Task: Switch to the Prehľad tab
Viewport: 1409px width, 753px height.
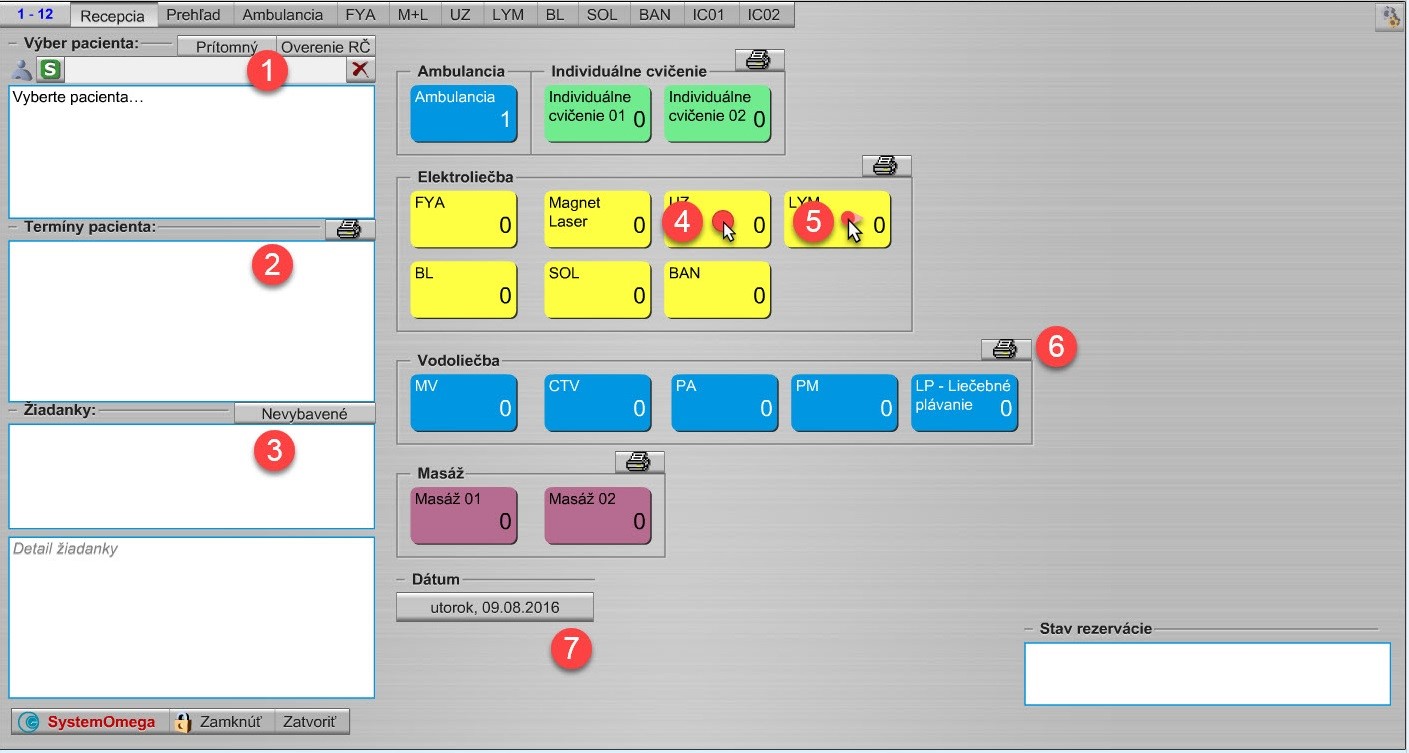Action: pyautogui.click(x=195, y=15)
